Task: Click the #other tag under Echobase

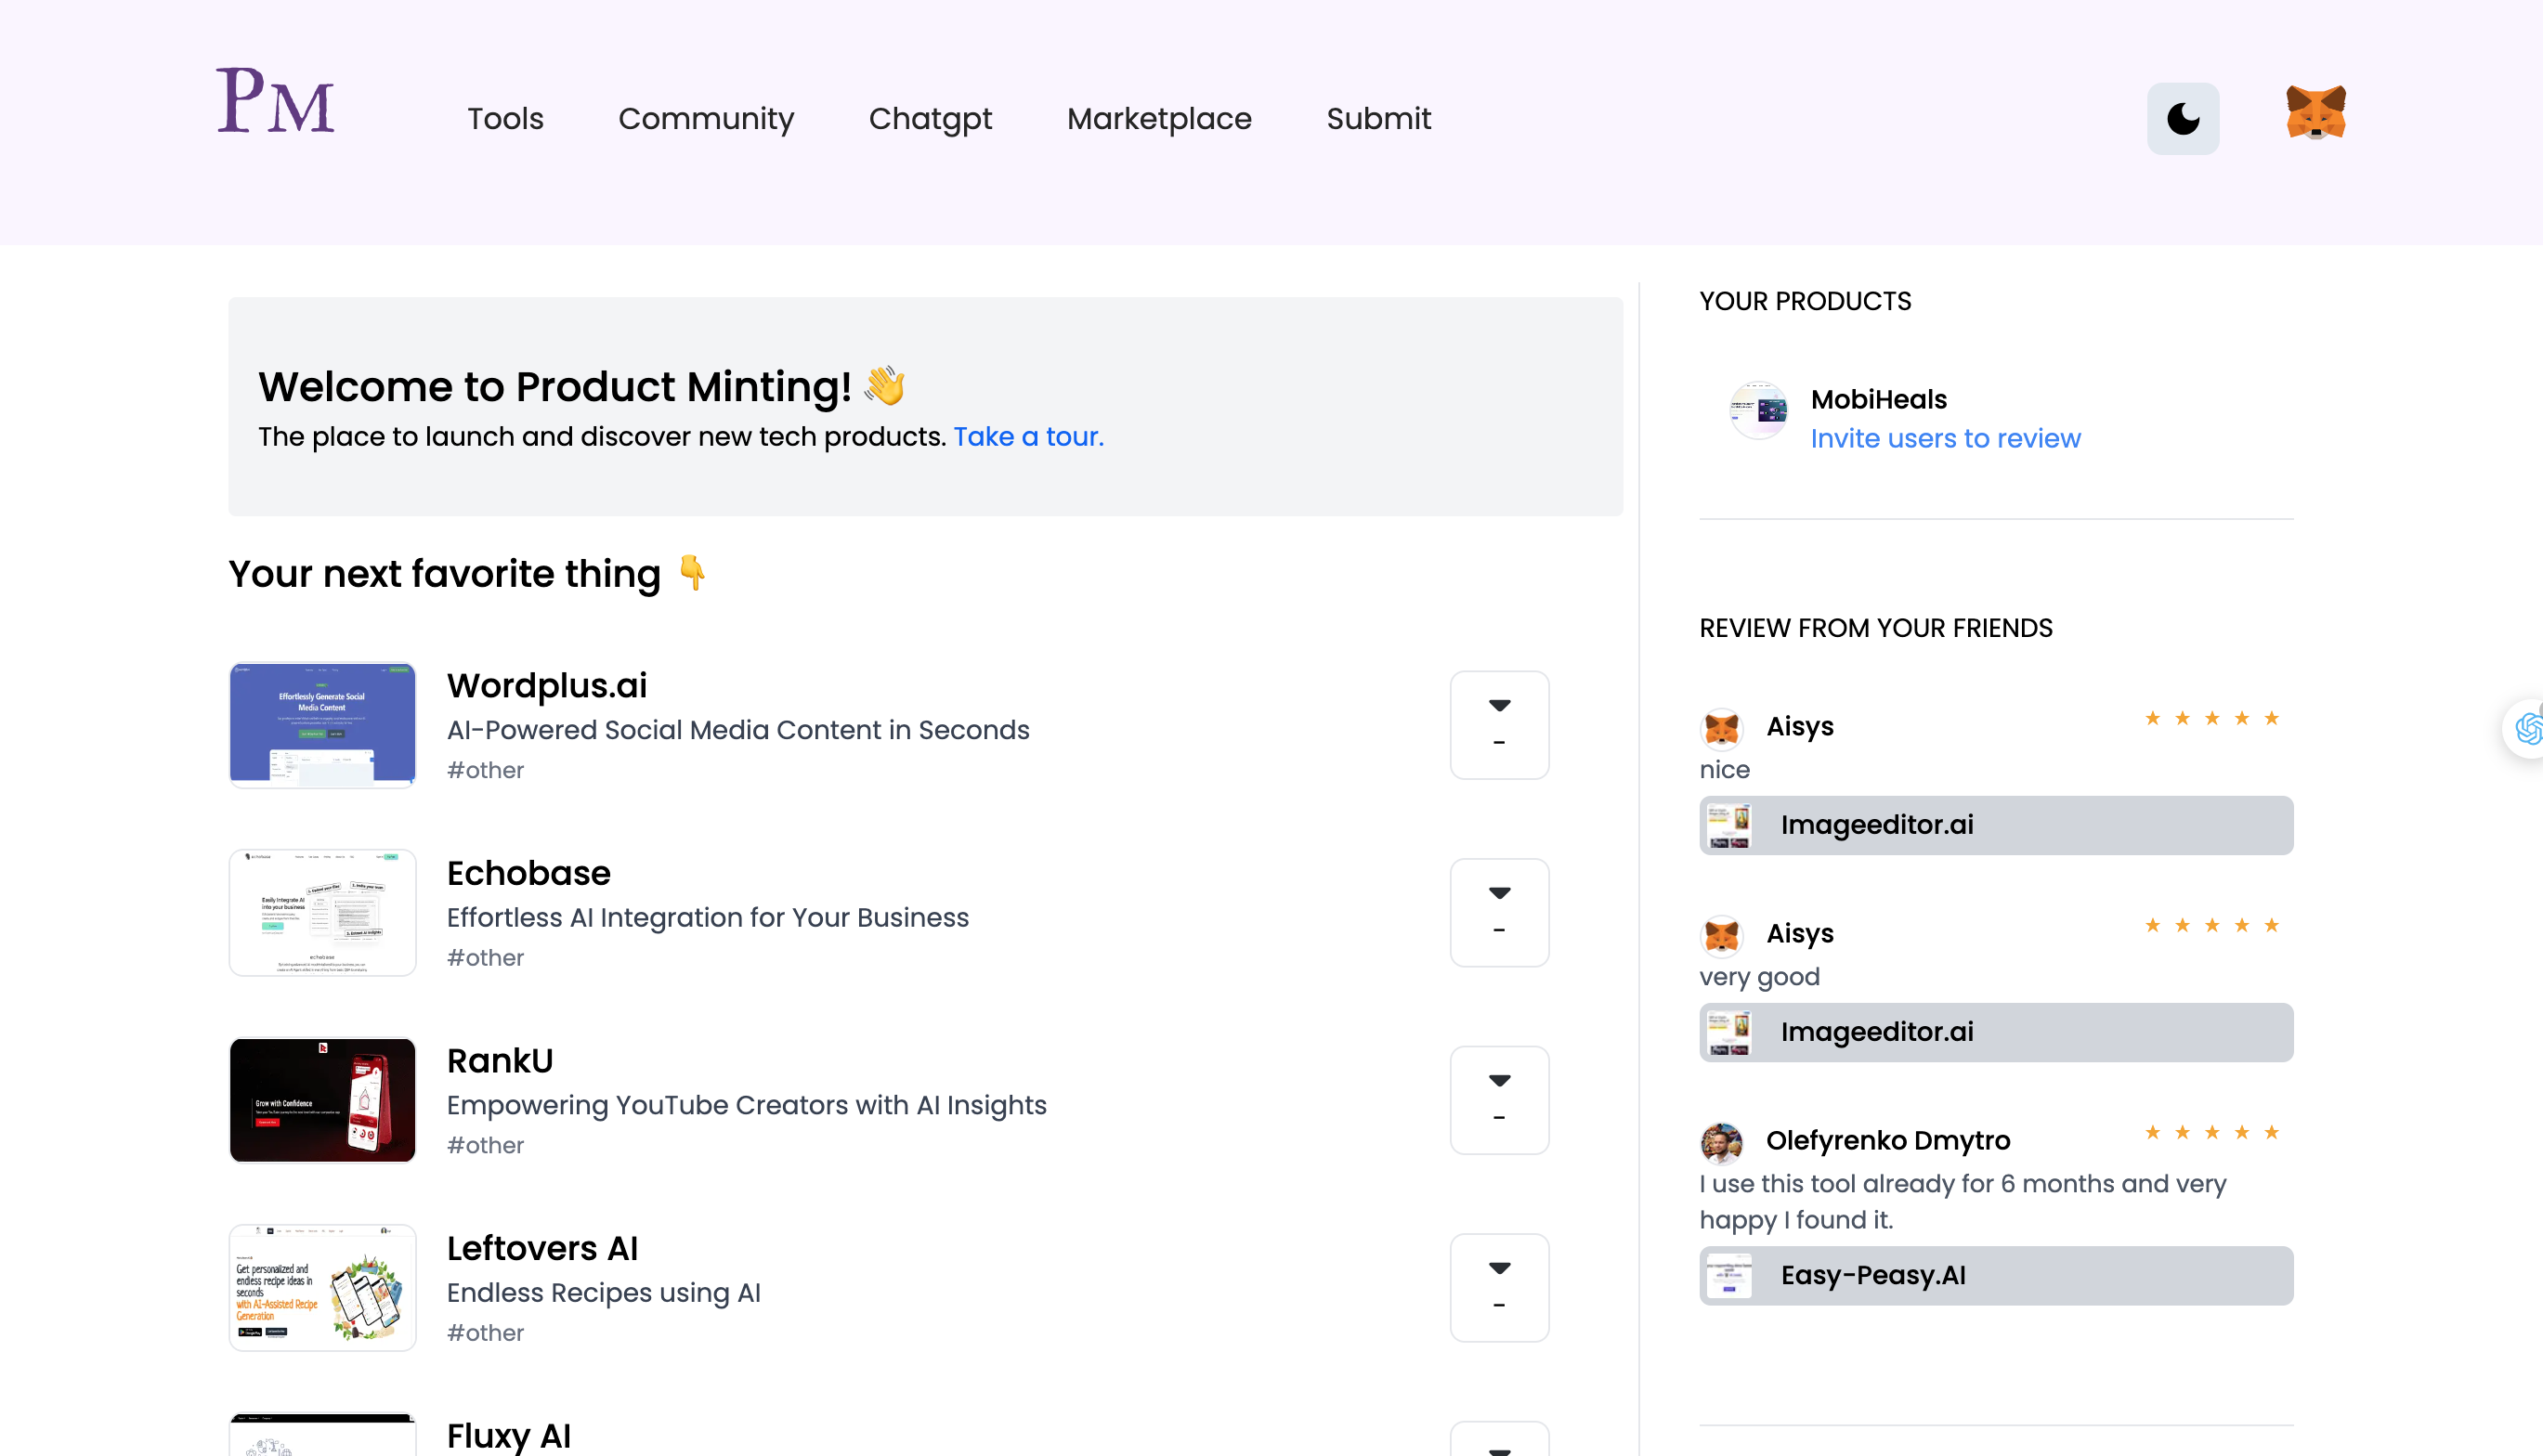Action: pyautogui.click(x=485, y=957)
